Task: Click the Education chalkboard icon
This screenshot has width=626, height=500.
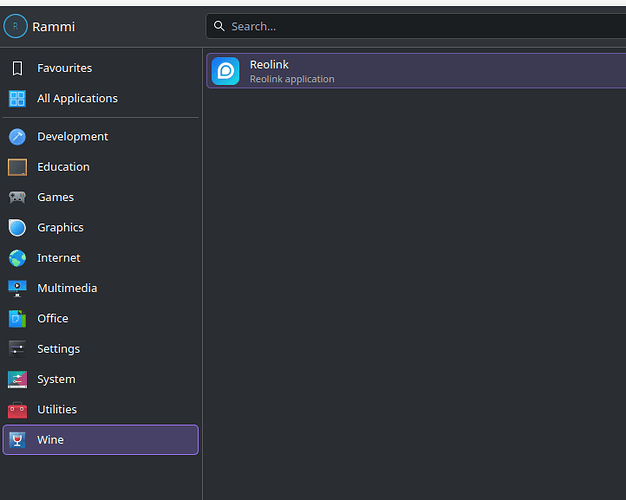Action: tap(17, 167)
